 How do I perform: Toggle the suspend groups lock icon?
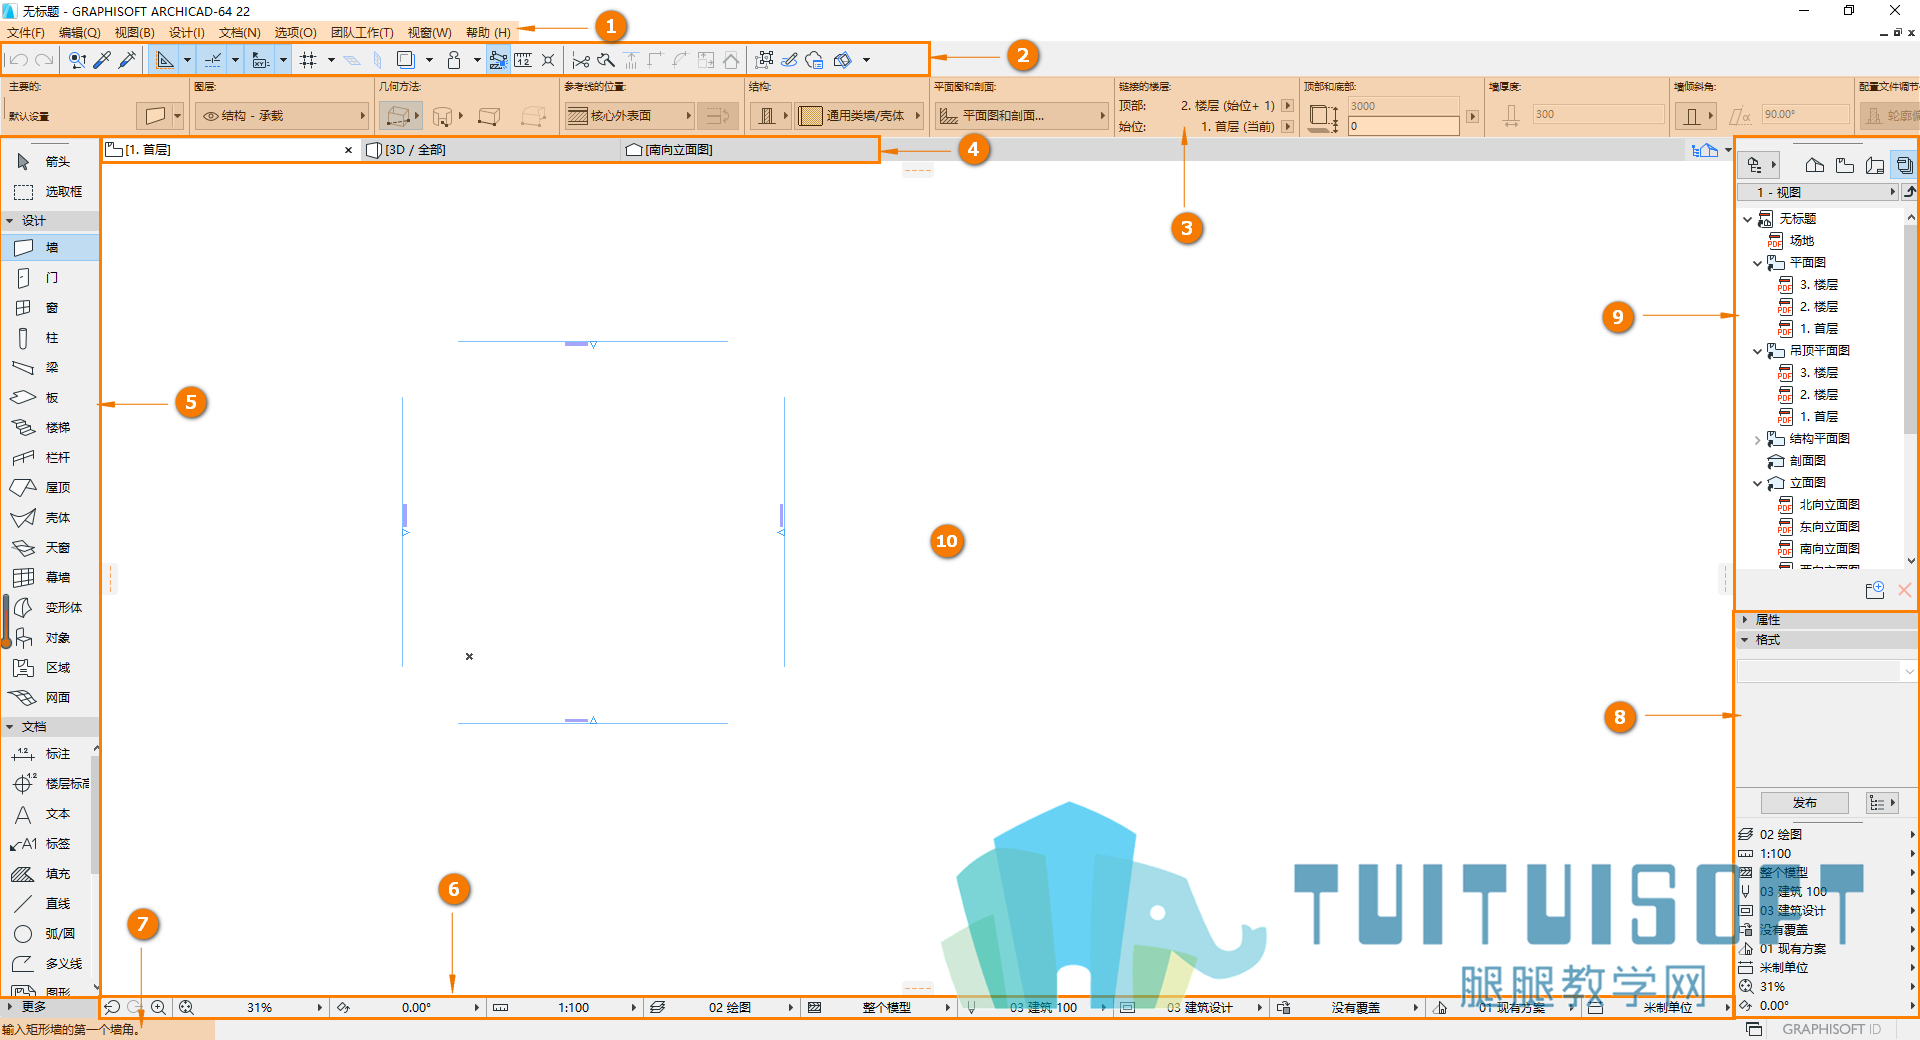point(454,60)
